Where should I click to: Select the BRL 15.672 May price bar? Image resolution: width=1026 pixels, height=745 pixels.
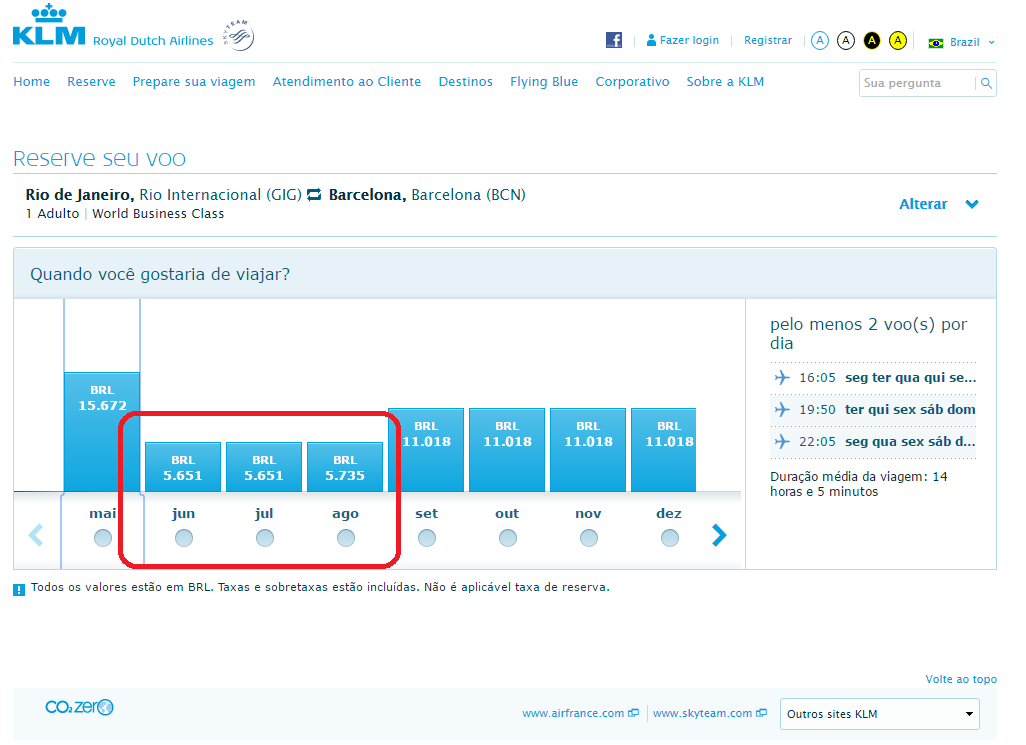[102, 432]
